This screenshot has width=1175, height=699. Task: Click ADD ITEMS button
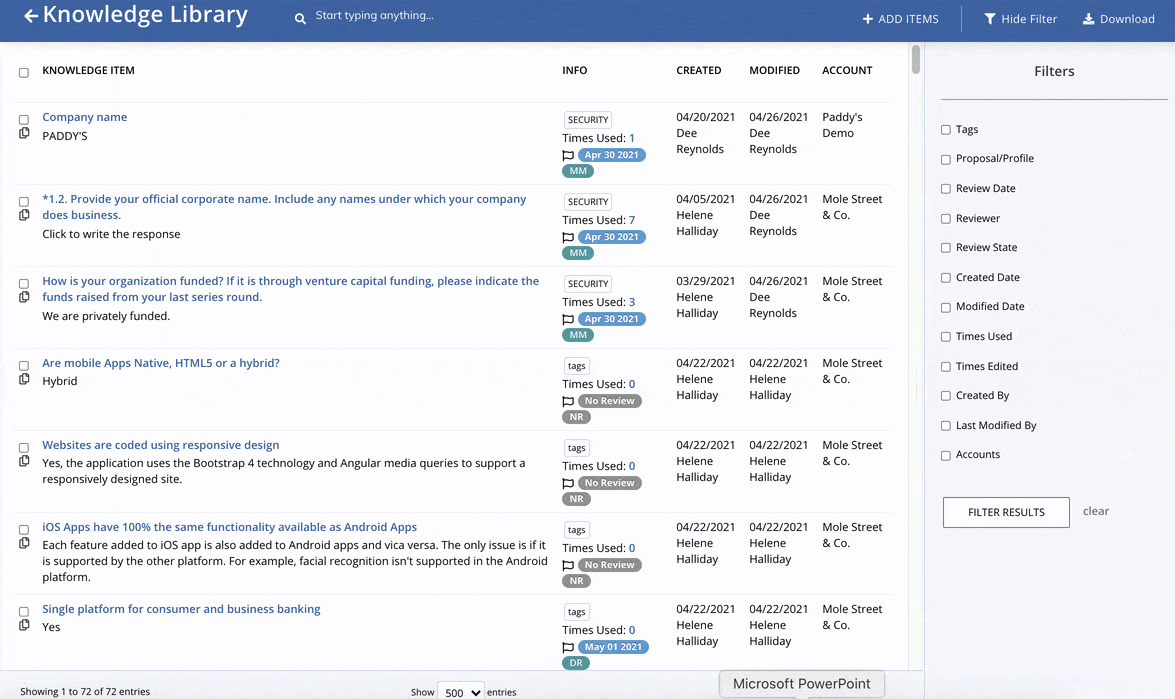[x=901, y=19]
